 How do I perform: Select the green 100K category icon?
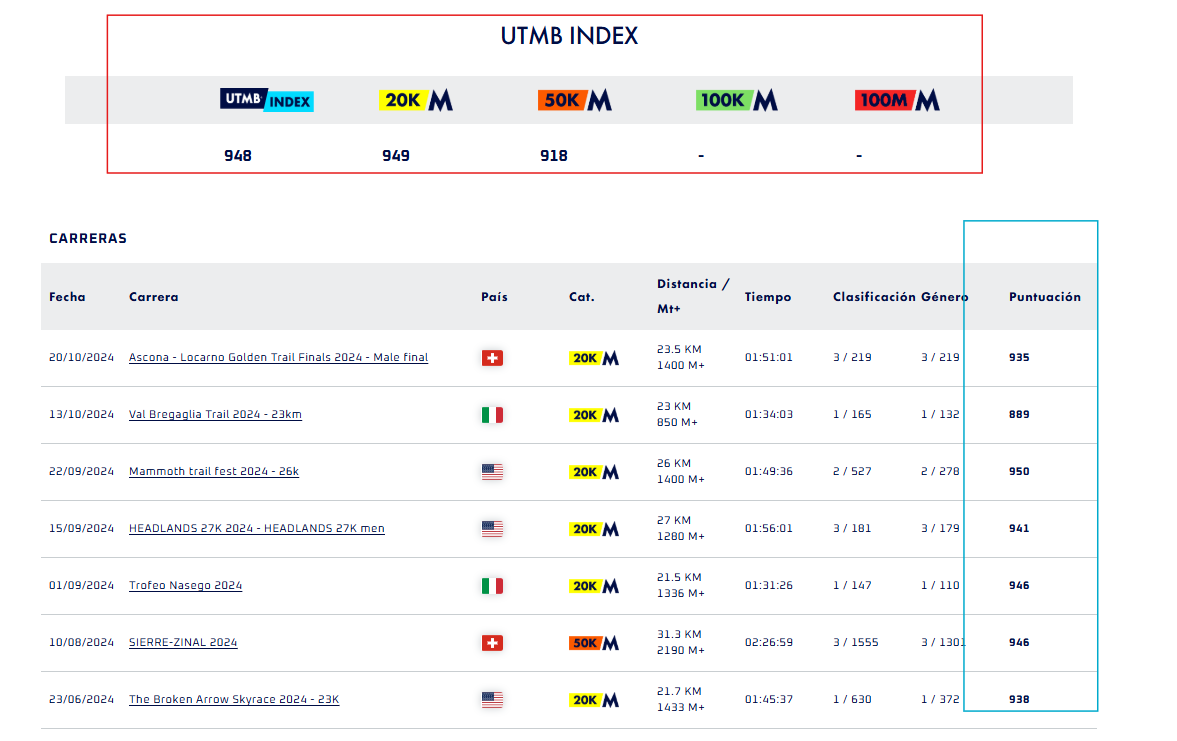coord(736,99)
